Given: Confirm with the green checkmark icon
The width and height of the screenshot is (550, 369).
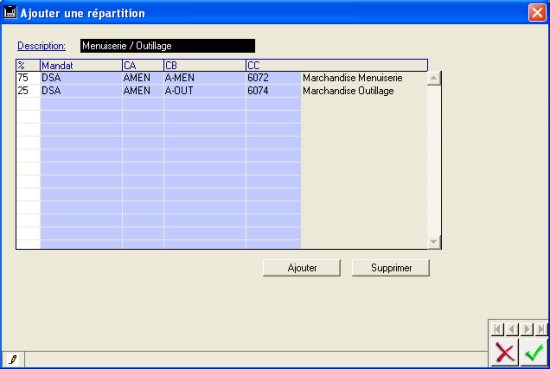Looking at the screenshot, I should [534, 353].
